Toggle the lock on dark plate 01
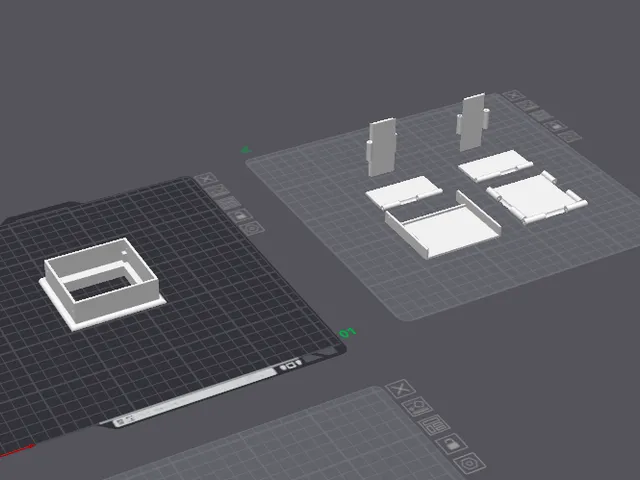The width and height of the screenshot is (640, 480). [x=240, y=215]
